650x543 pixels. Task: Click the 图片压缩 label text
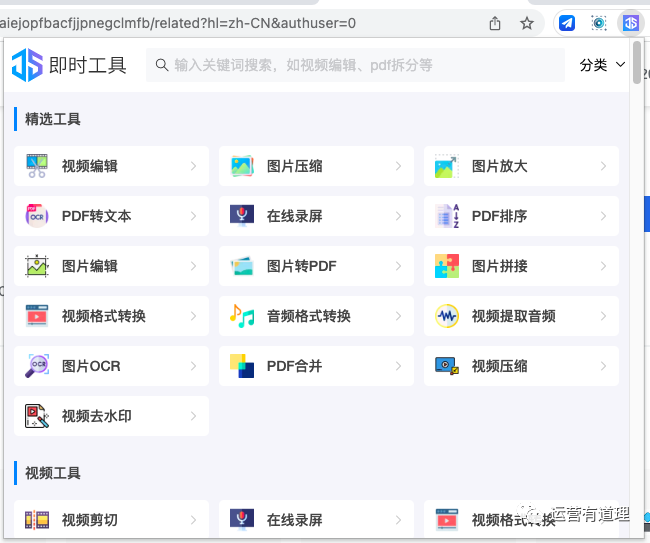pyautogui.click(x=294, y=166)
